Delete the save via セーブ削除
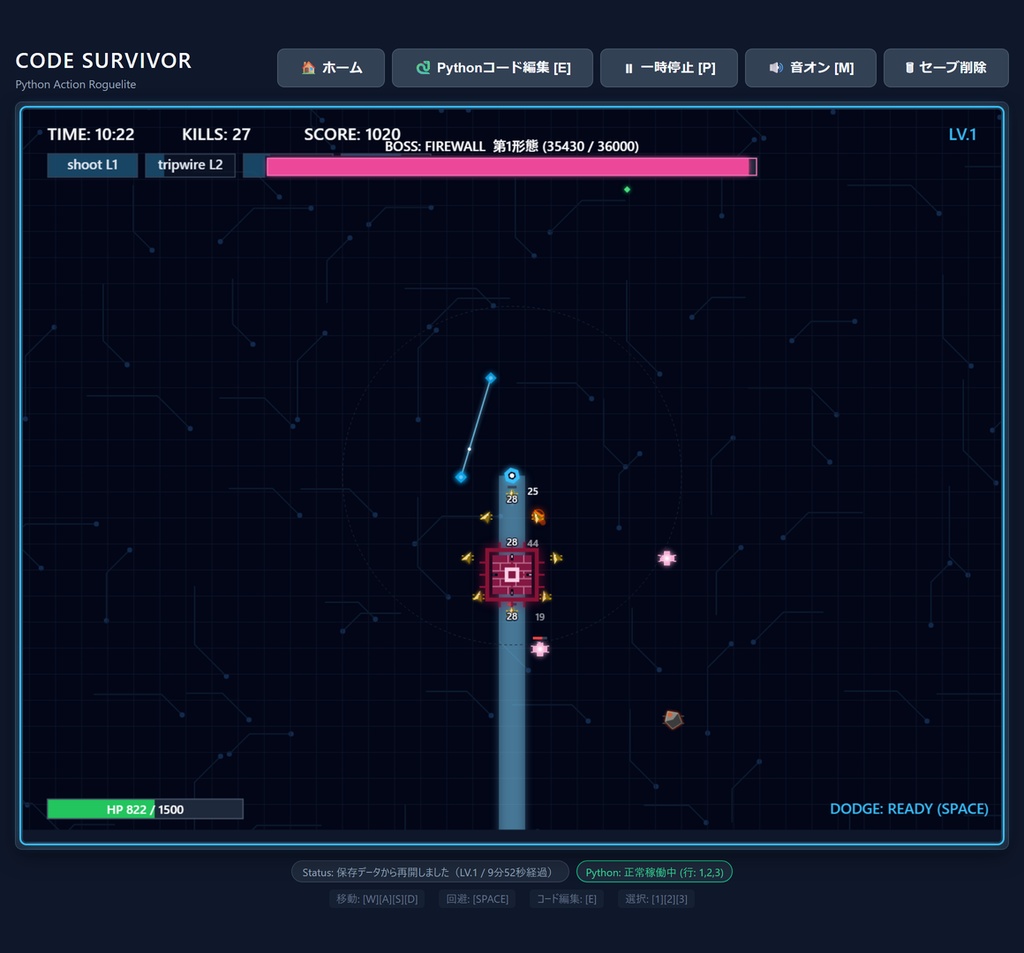Image resolution: width=1024 pixels, height=953 pixels. coord(946,68)
